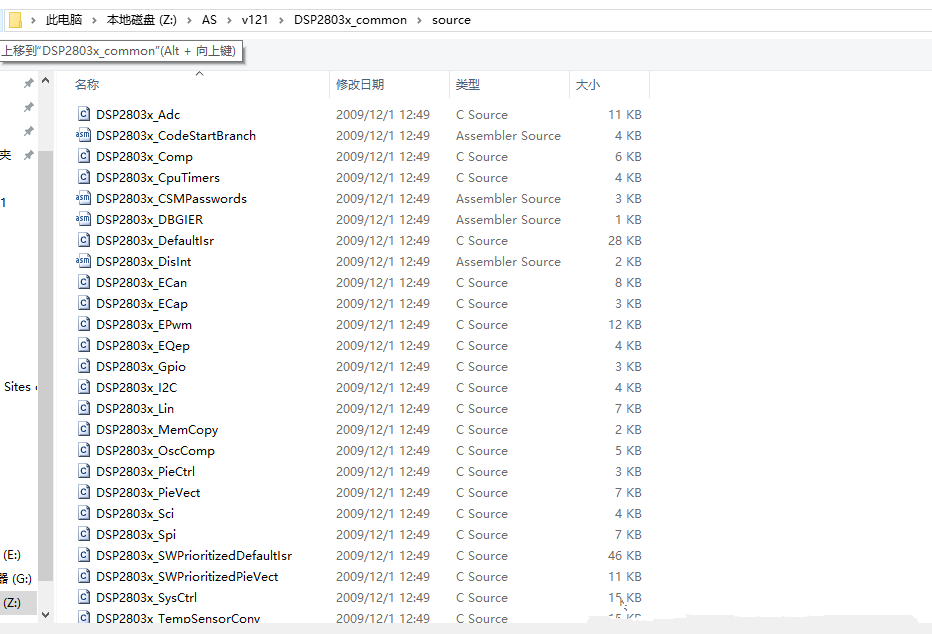This screenshot has height=634, width=932.
Task: Click the topmost pin icon in navigation pane
Action: [28, 83]
